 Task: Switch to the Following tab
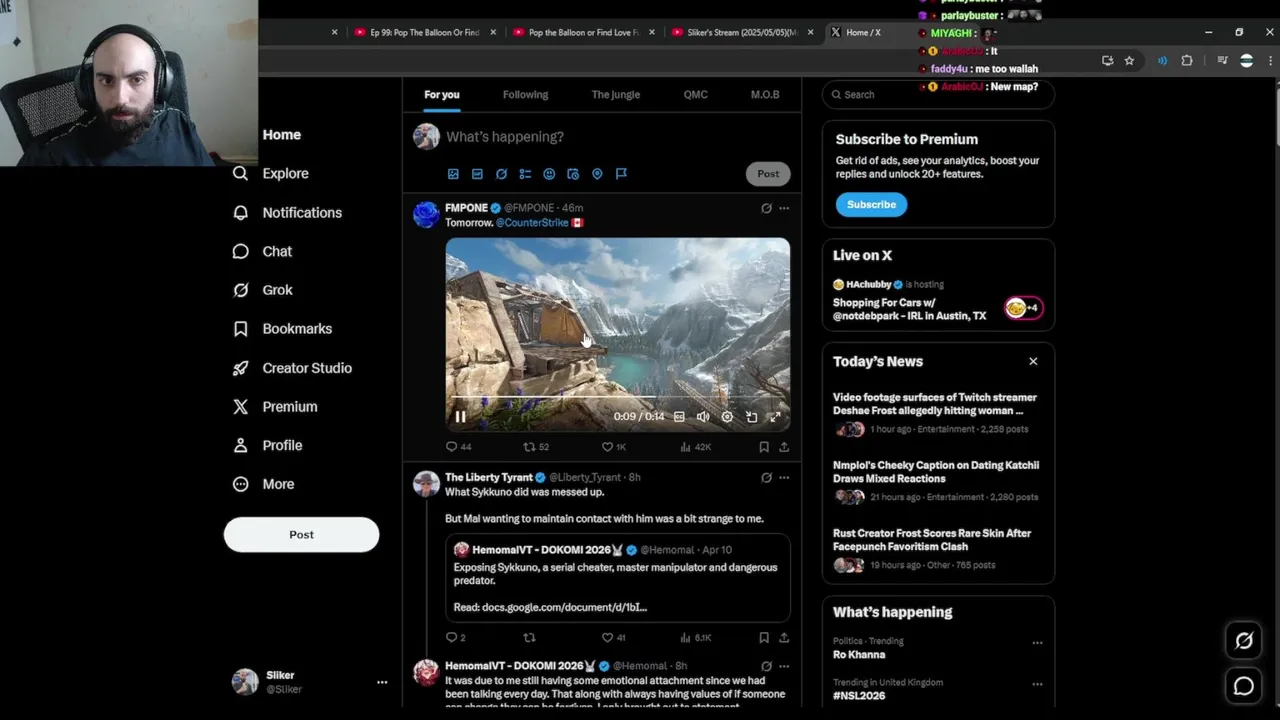point(525,94)
